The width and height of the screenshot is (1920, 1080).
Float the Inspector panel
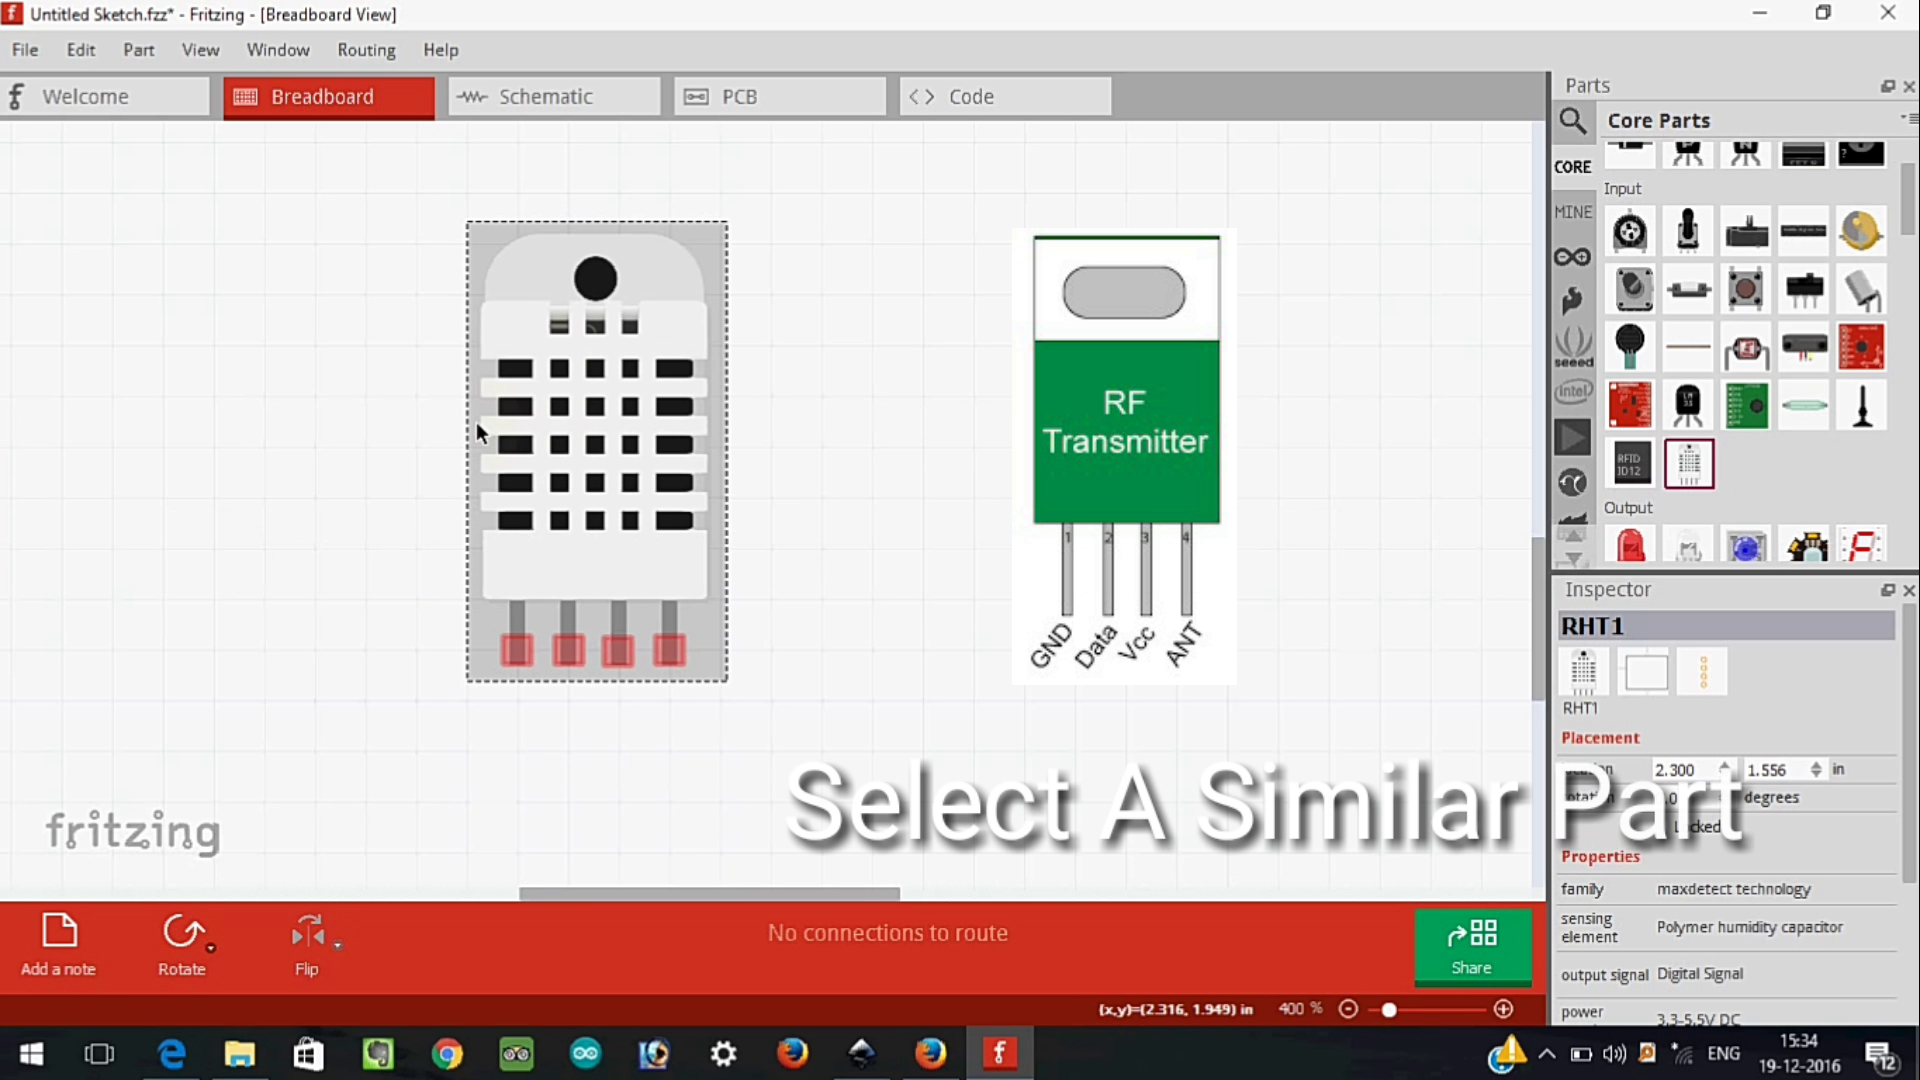coord(1887,591)
